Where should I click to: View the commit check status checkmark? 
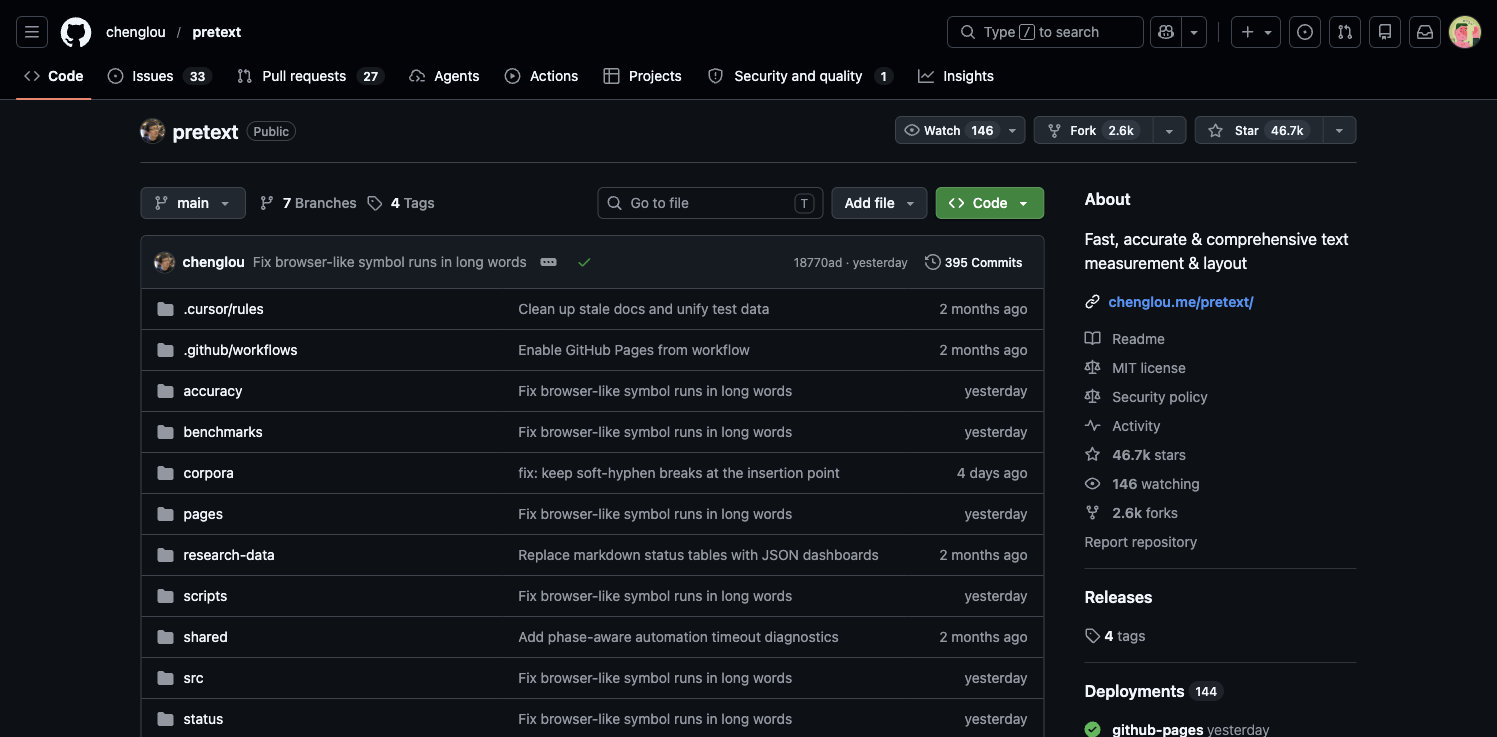point(584,262)
